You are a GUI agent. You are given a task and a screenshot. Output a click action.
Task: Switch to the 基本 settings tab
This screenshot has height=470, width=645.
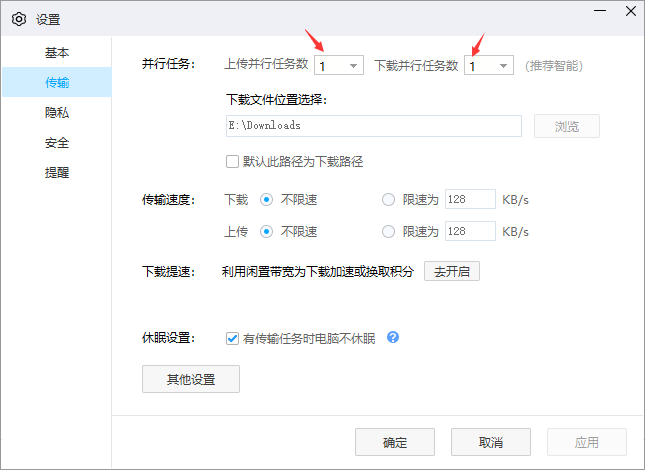click(57, 52)
